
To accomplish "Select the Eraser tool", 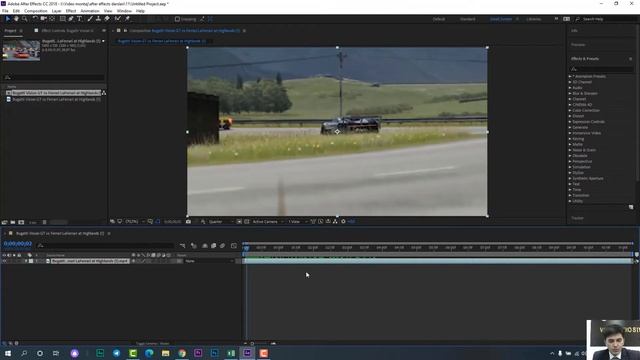I will tap(107, 19).
